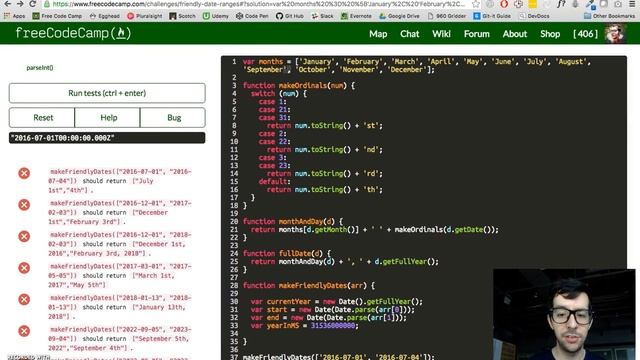Screen dimensions: 640x360
Task: Click Run tests (ctrl + enter) button
Action: 107,93
